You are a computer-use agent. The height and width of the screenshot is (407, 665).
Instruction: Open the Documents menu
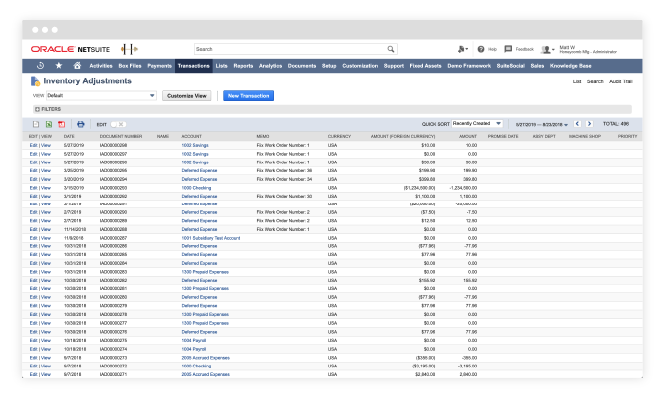point(302,66)
